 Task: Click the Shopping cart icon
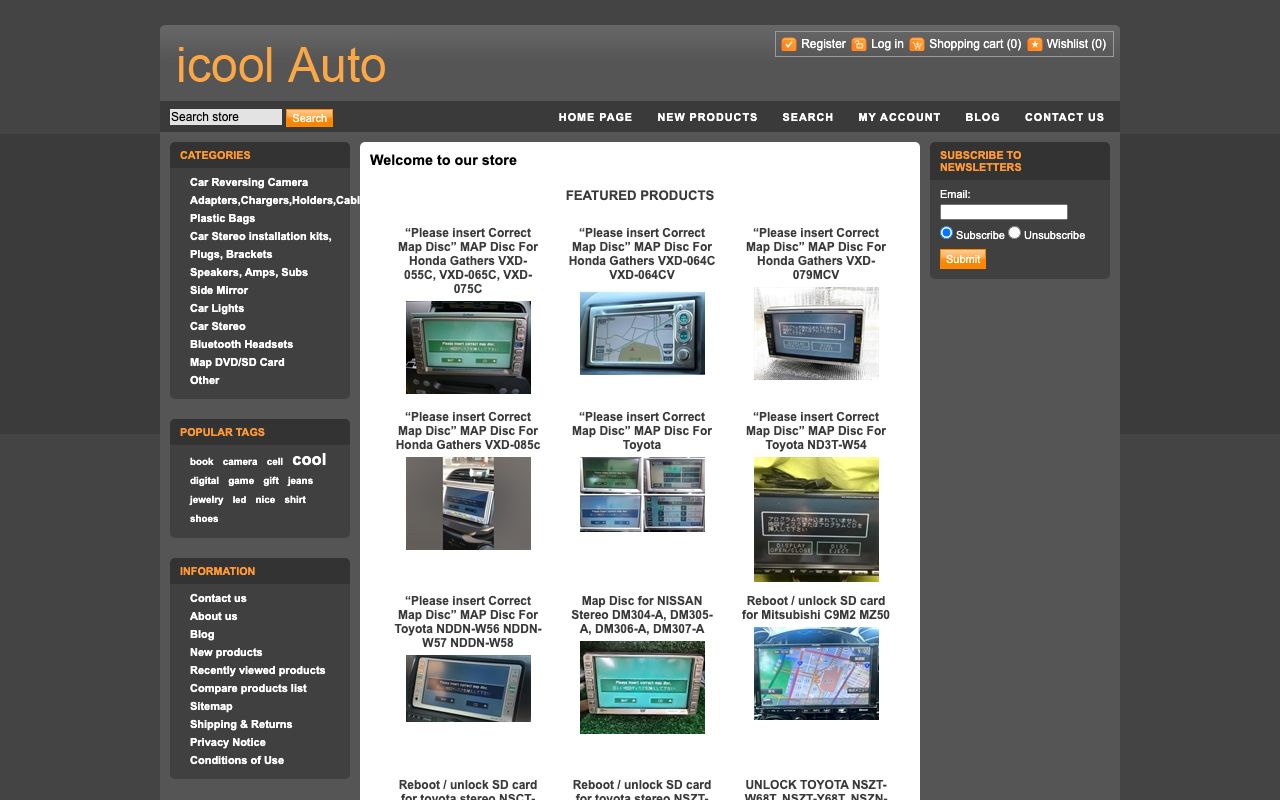point(917,44)
